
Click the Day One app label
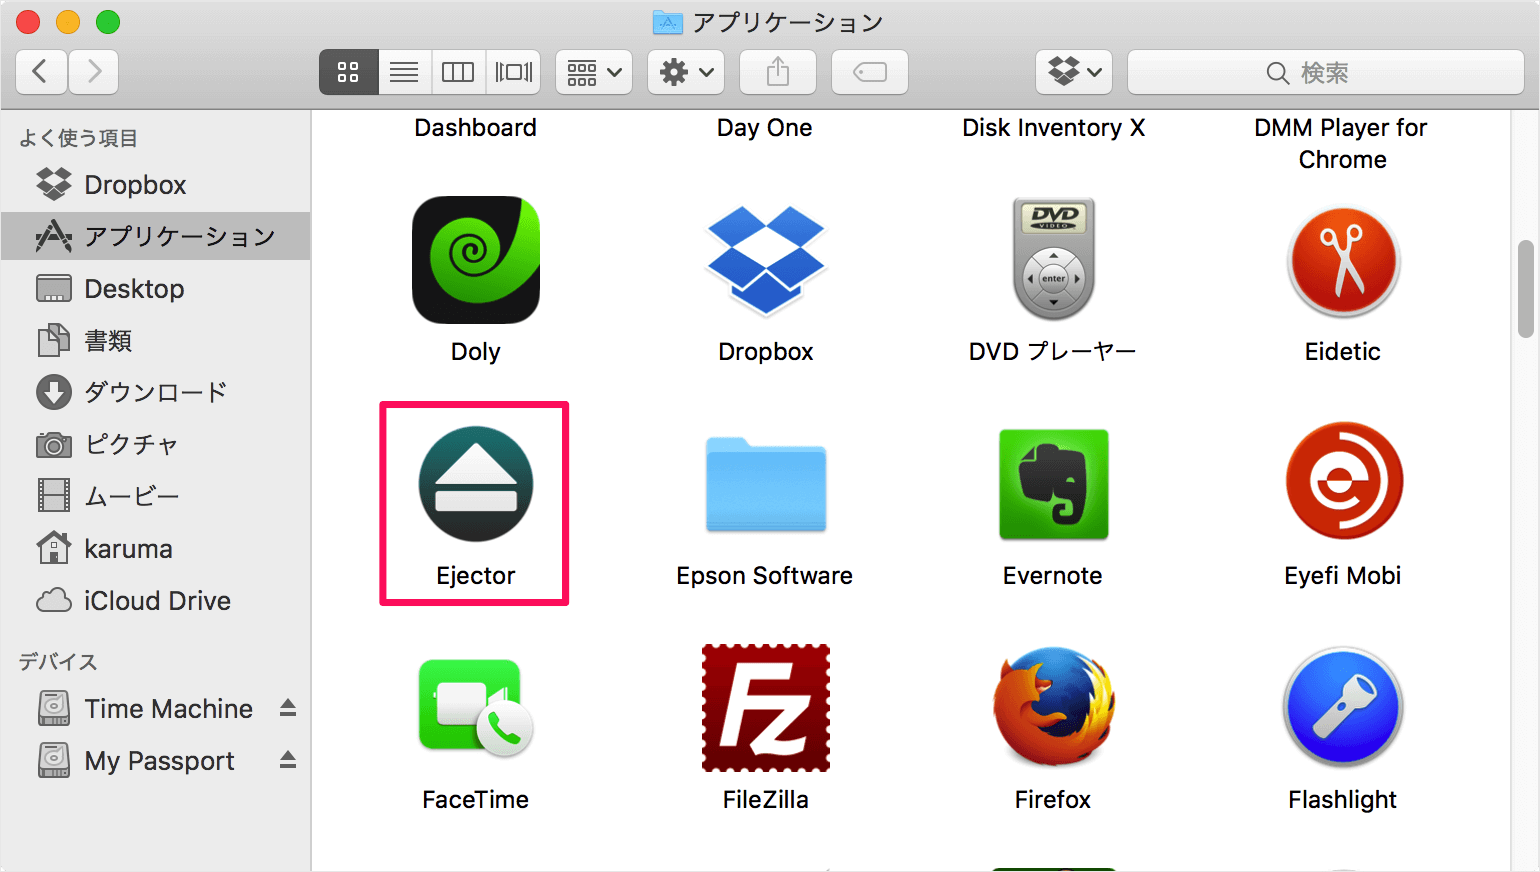pos(765,128)
